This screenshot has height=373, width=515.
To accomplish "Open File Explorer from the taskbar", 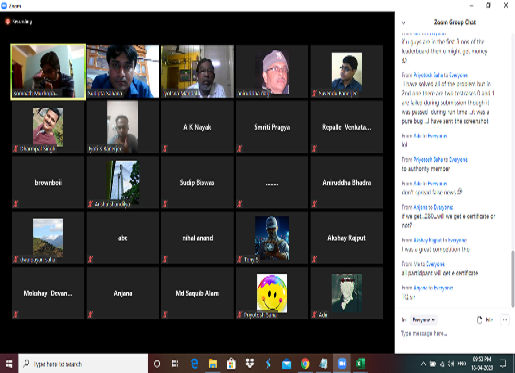I will 213,364.
